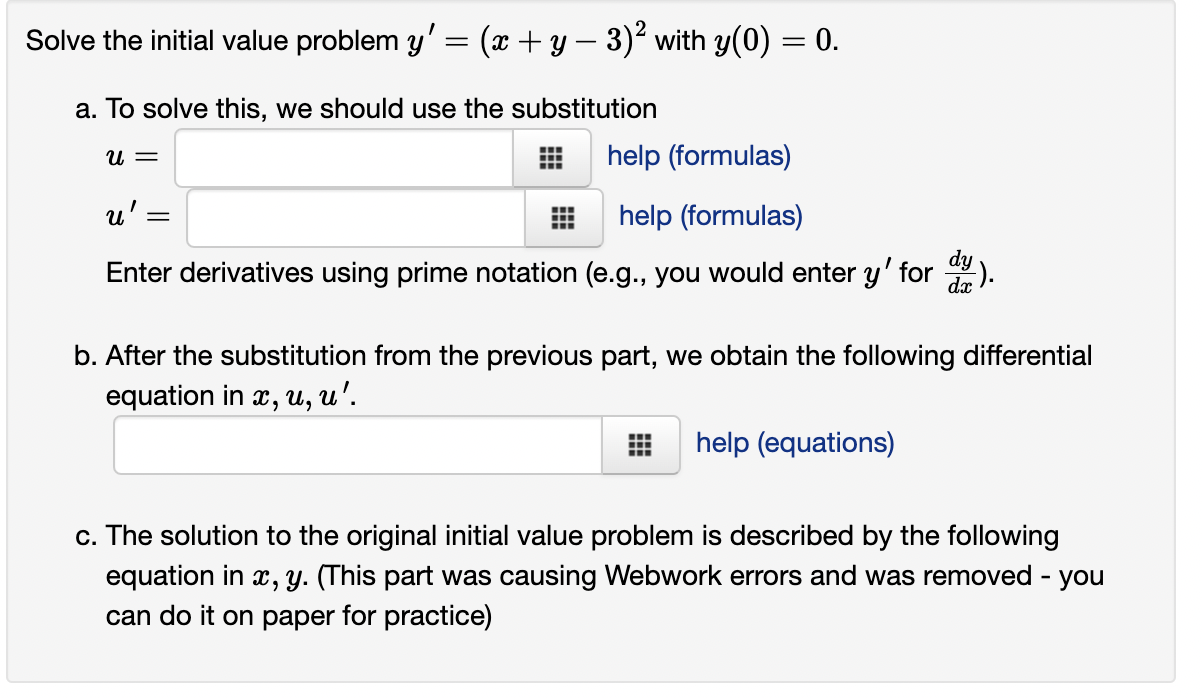Click help (formulas) next to the u' field
The image size is (1202, 698).
click(710, 216)
